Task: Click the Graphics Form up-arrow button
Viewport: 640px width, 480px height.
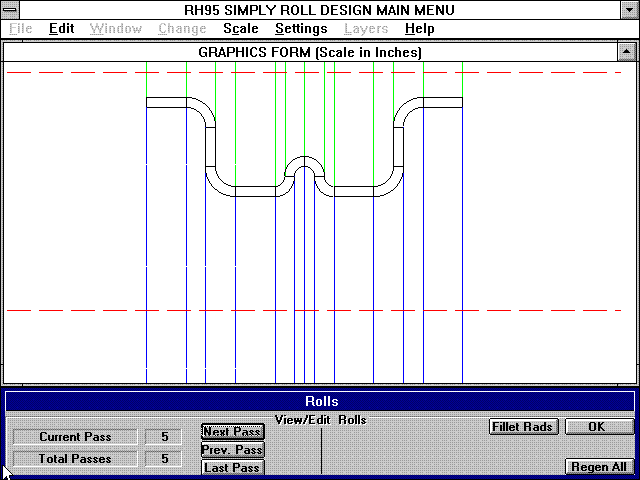Action: point(627,52)
